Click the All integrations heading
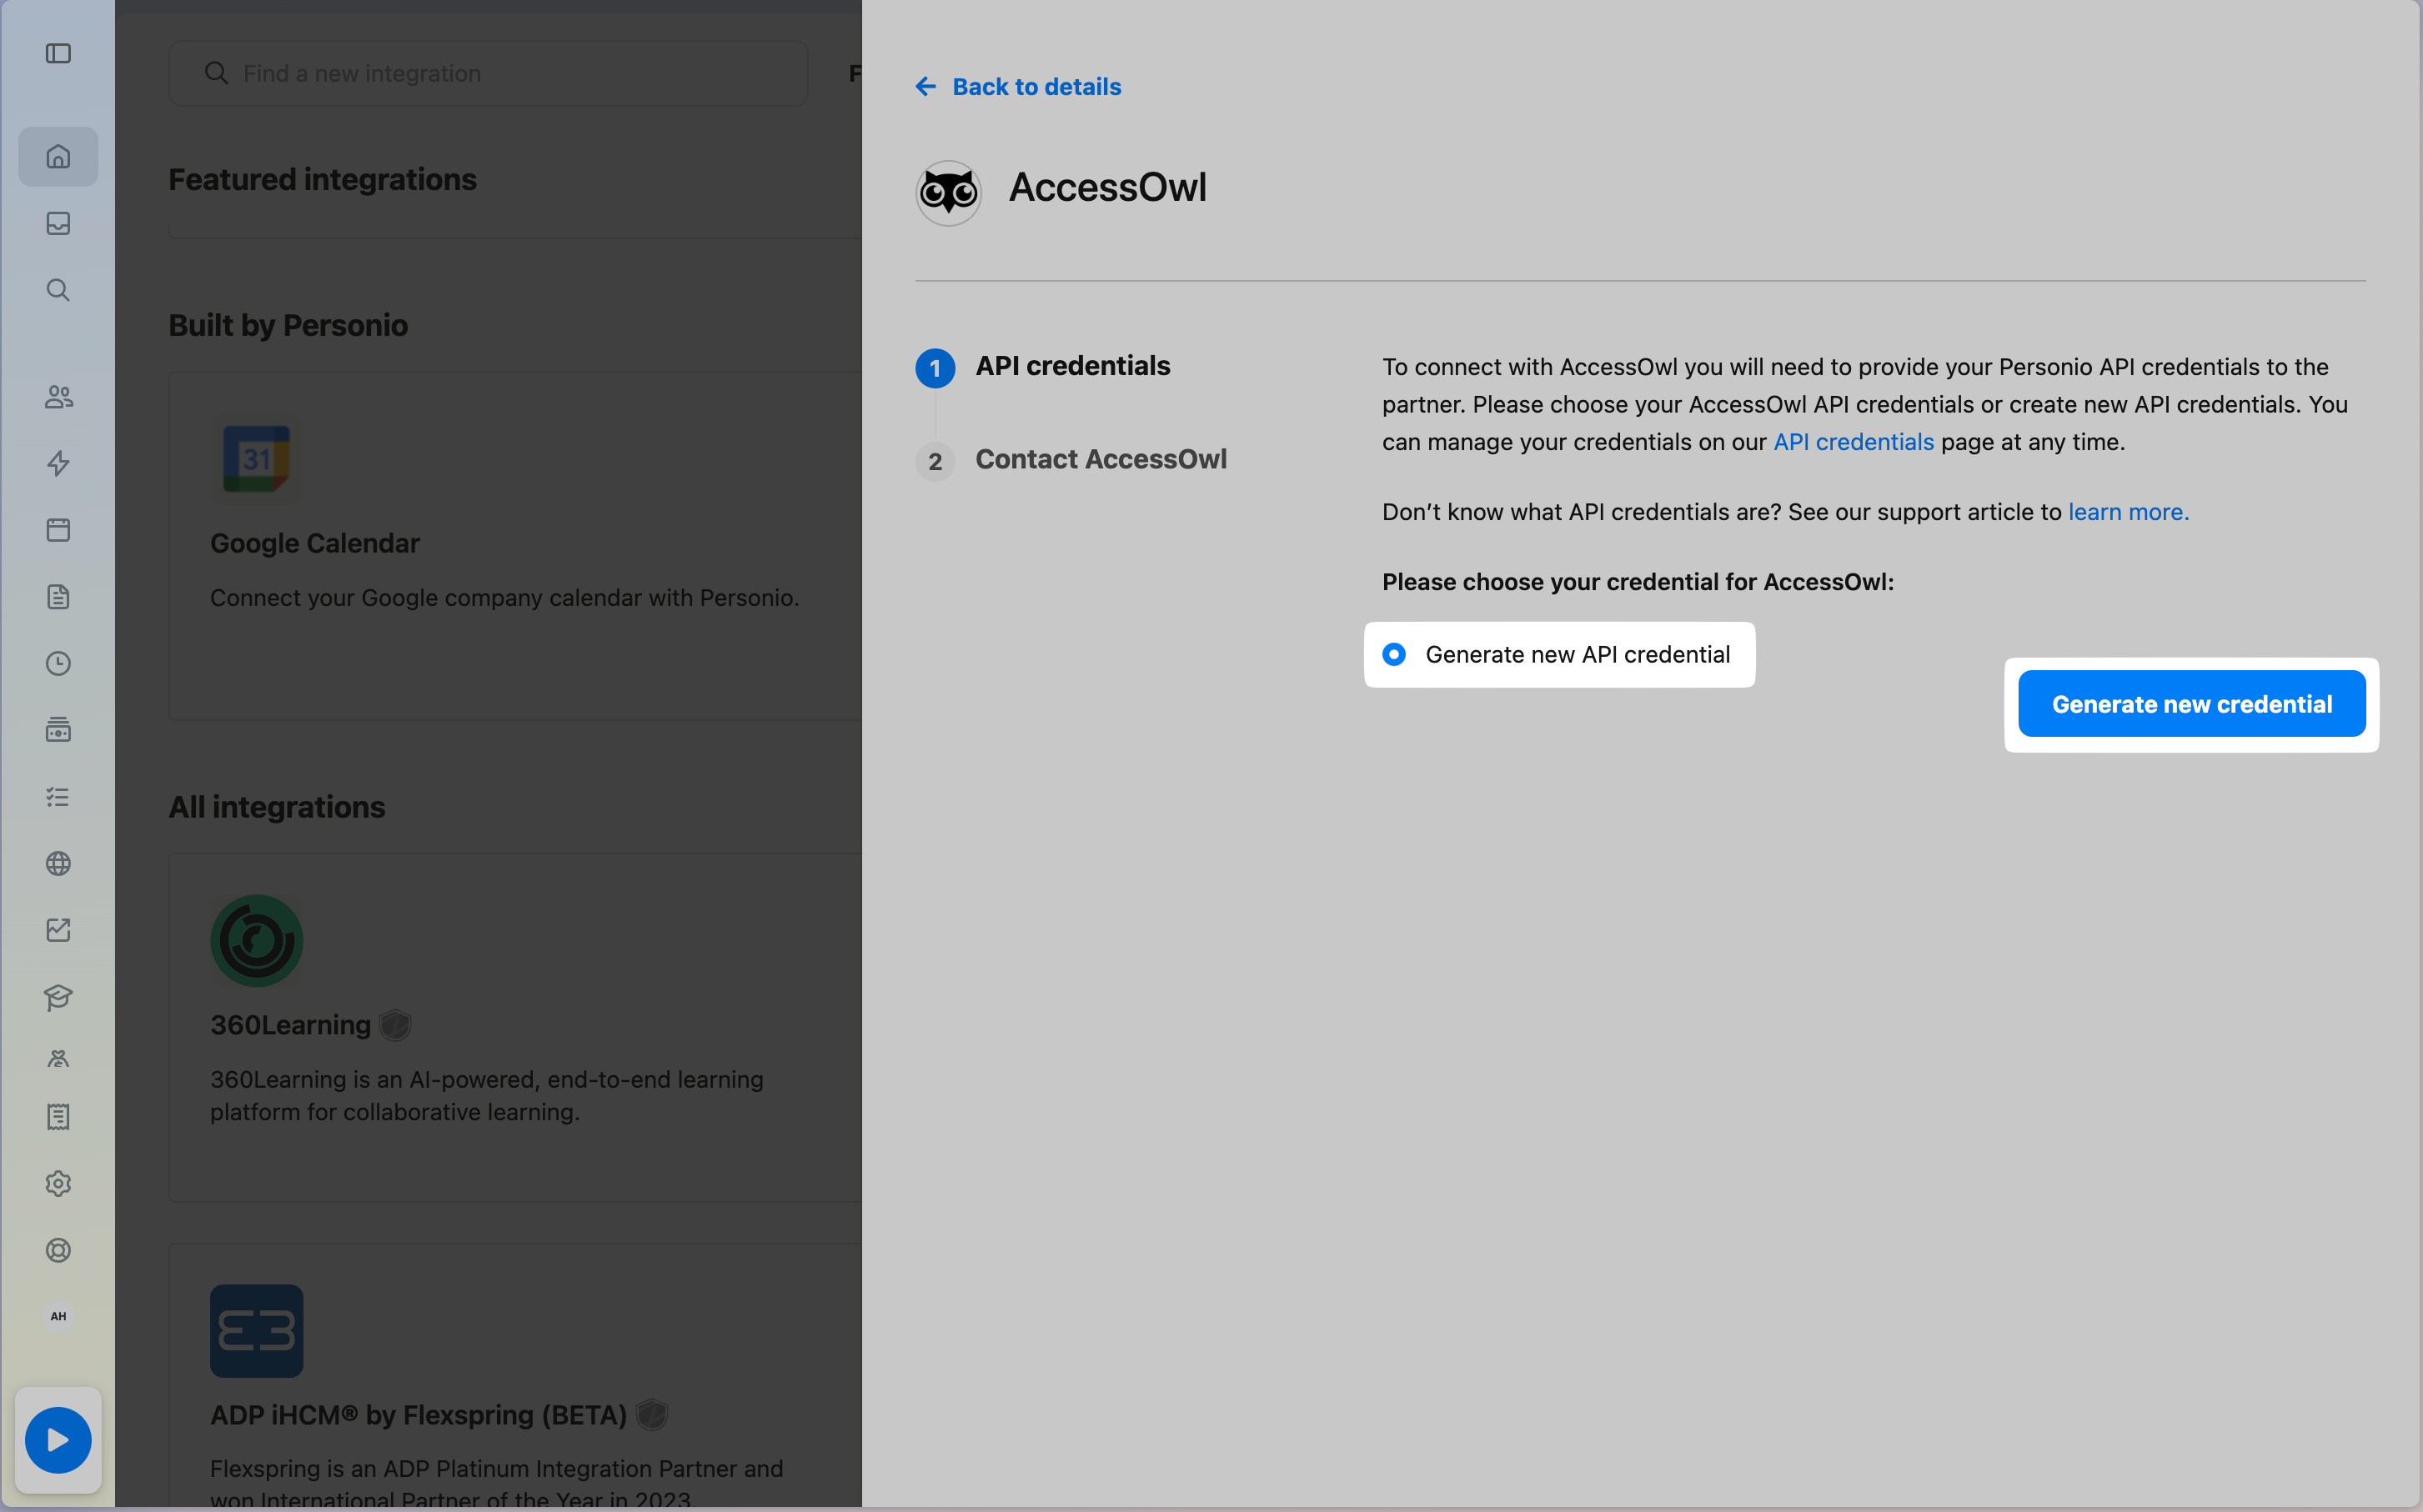The width and height of the screenshot is (2423, 1512). point(276,807)
